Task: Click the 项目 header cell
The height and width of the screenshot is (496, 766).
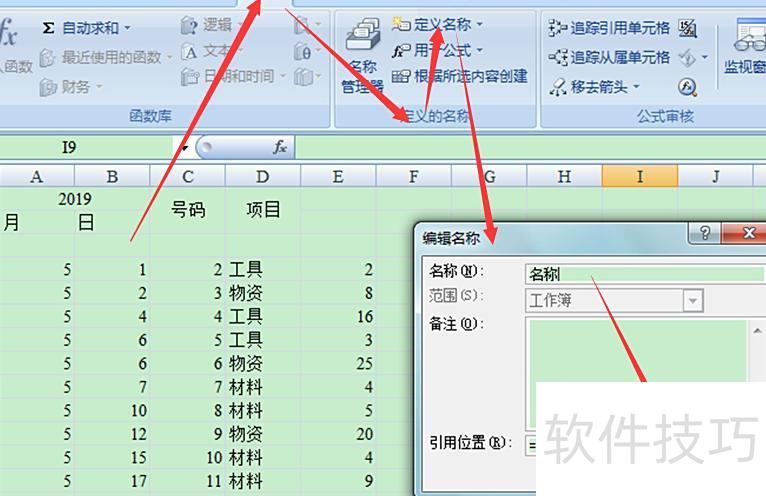Action: coord(263,210)
